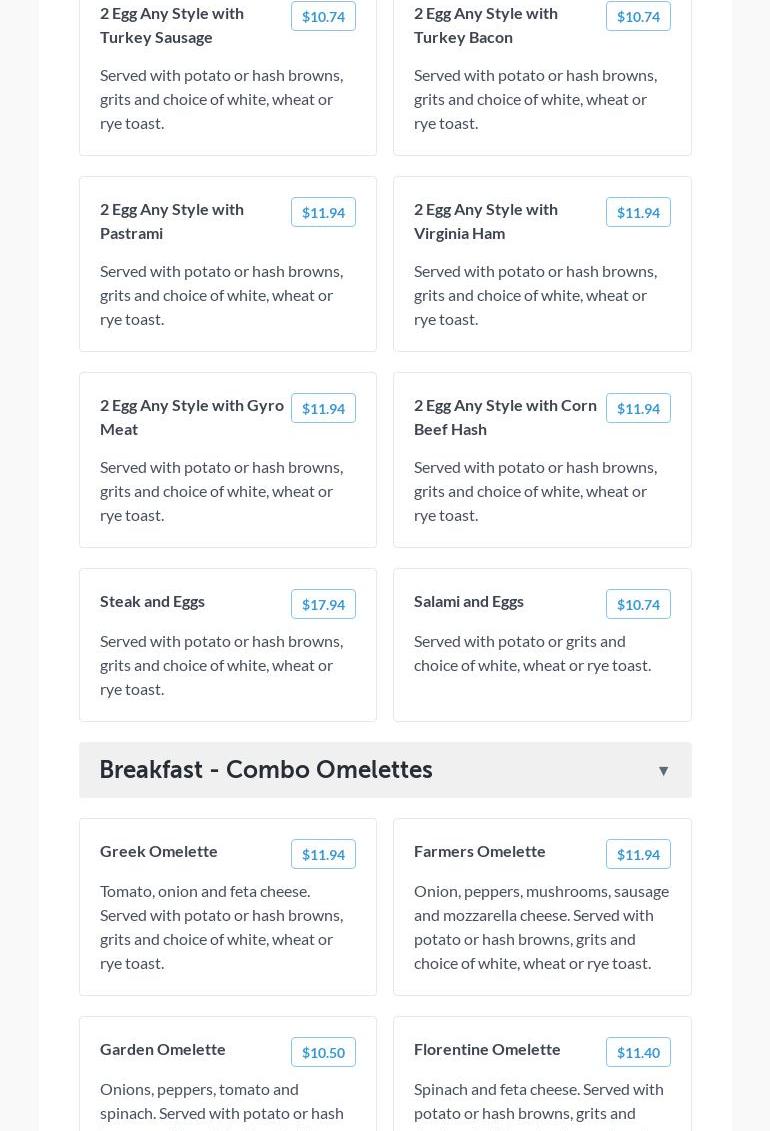770x1131 pixels.
Task: Click $17.94 price for Steak and Eggs
Action: click(x=323, y=604)
